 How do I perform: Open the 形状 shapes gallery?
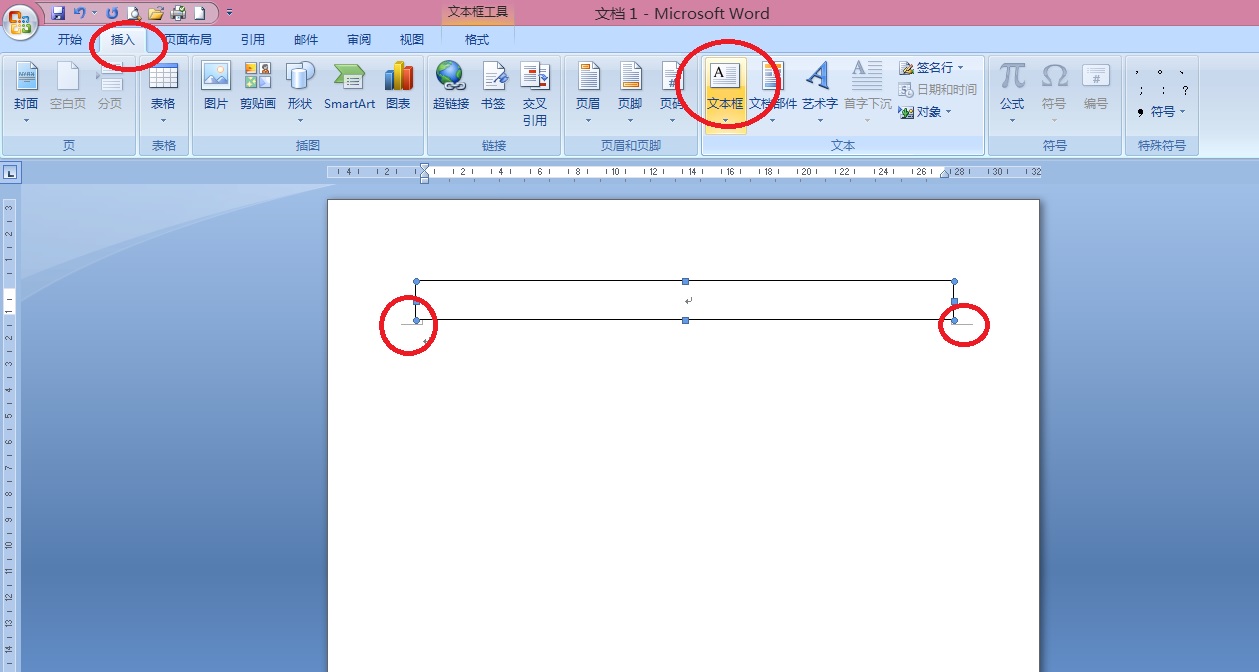click(x=300, y=92)
